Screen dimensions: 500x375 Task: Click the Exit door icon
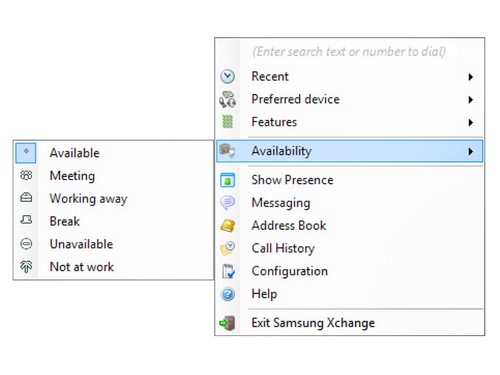(227, 323)
